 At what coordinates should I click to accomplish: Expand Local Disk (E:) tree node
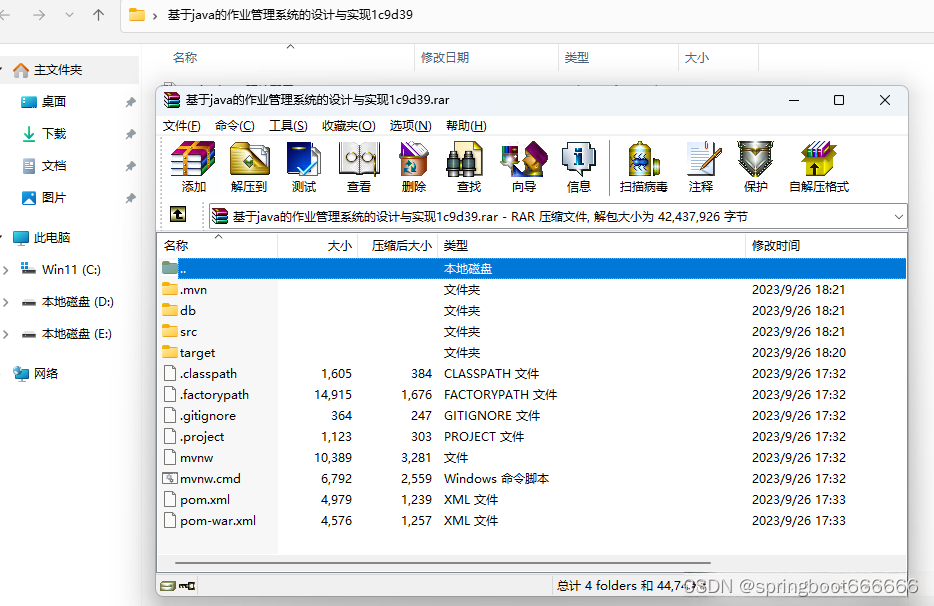(x=6, y=334)
